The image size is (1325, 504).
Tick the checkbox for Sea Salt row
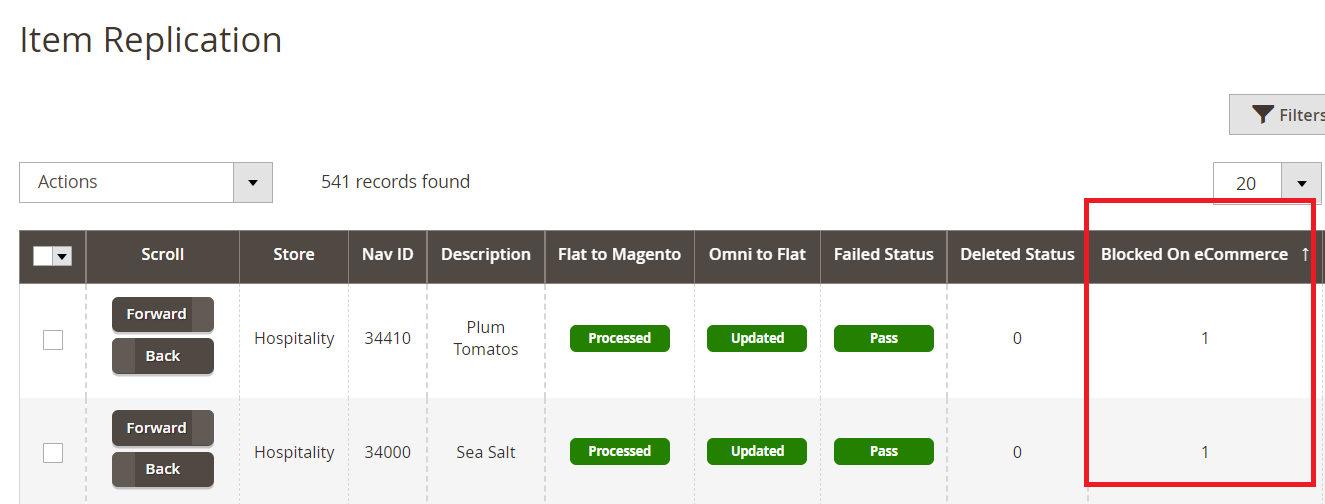point(53,453)
